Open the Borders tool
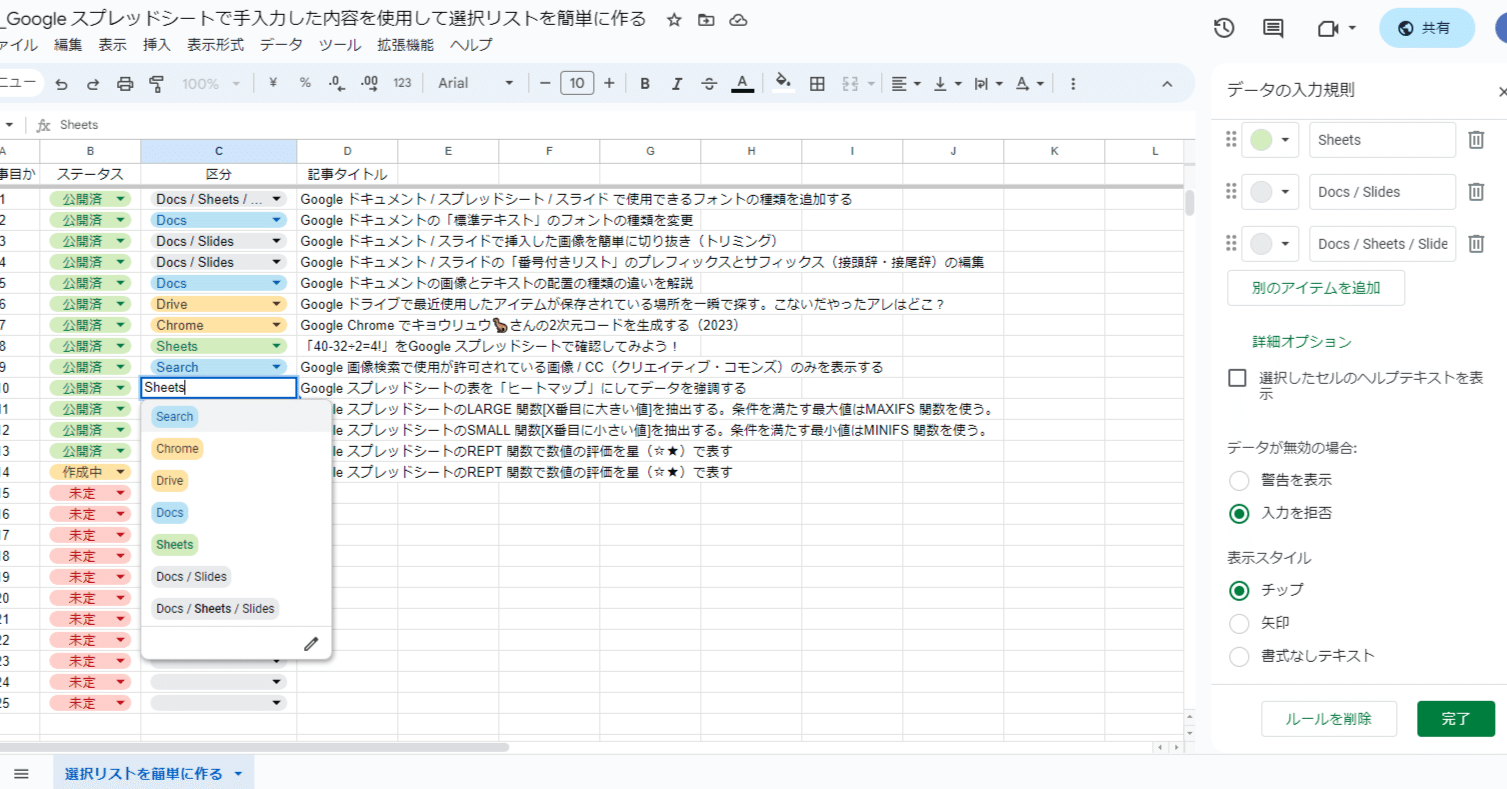The height and width of the screenshot is (789, 1507). pos(816,83)
